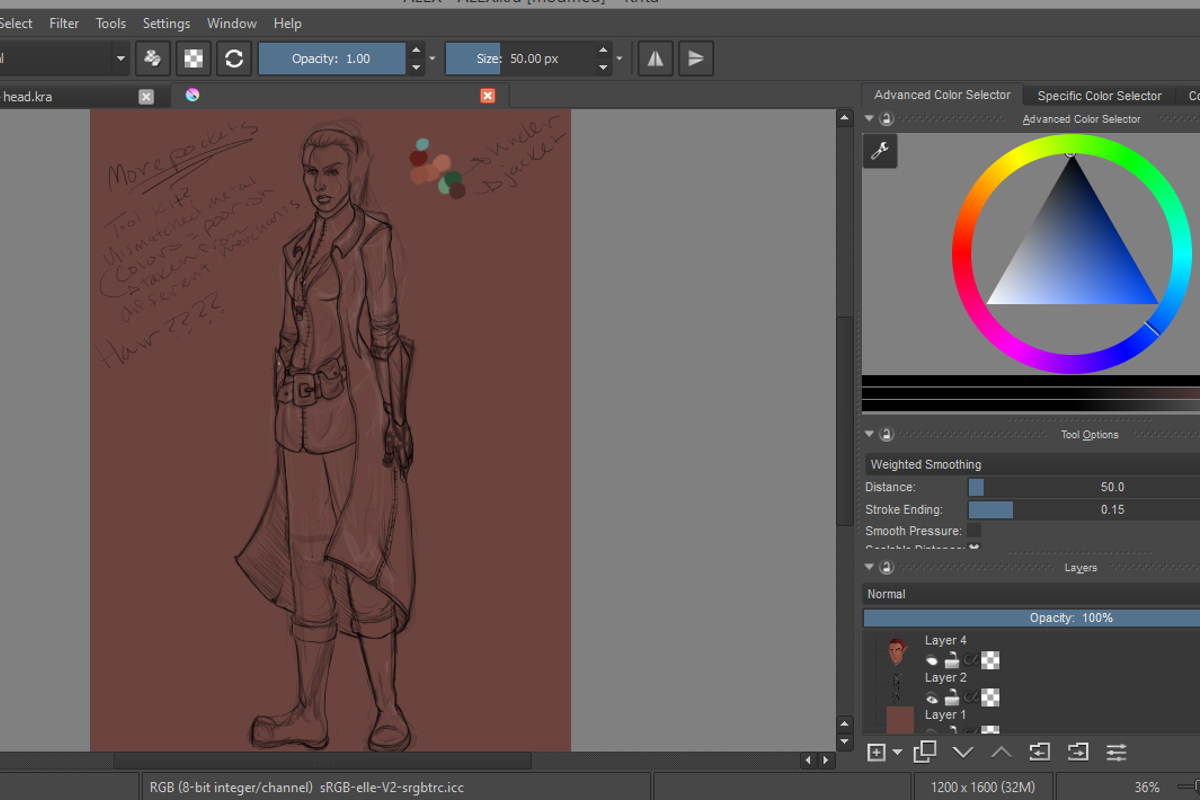Move layer down with the down arrow
Screen dimensions: 1200x800
click(x=963, y=752)
